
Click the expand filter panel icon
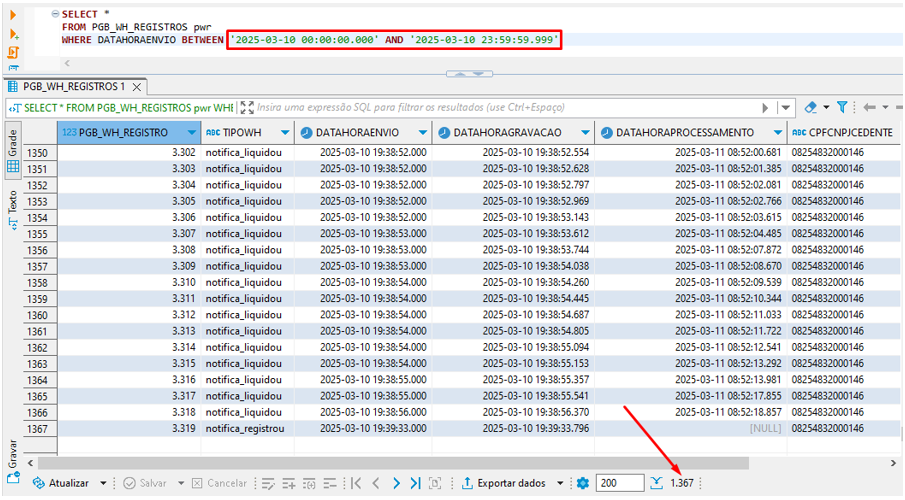[247, 107]
